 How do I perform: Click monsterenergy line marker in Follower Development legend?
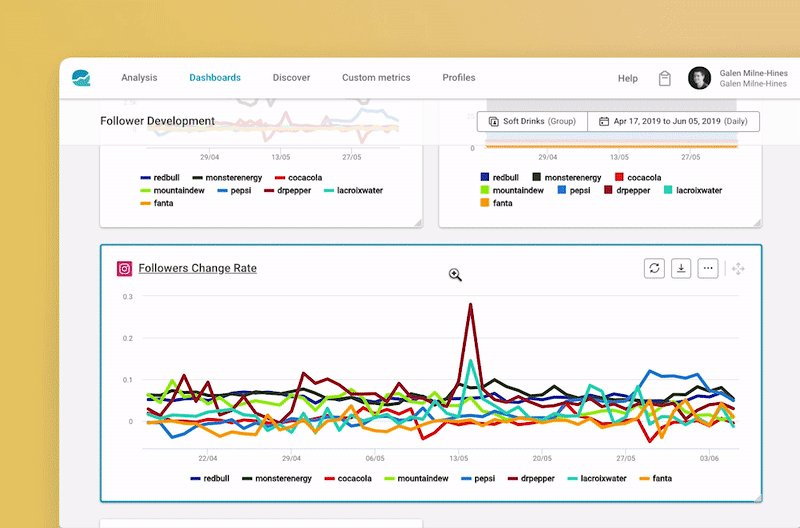[197, 178]
